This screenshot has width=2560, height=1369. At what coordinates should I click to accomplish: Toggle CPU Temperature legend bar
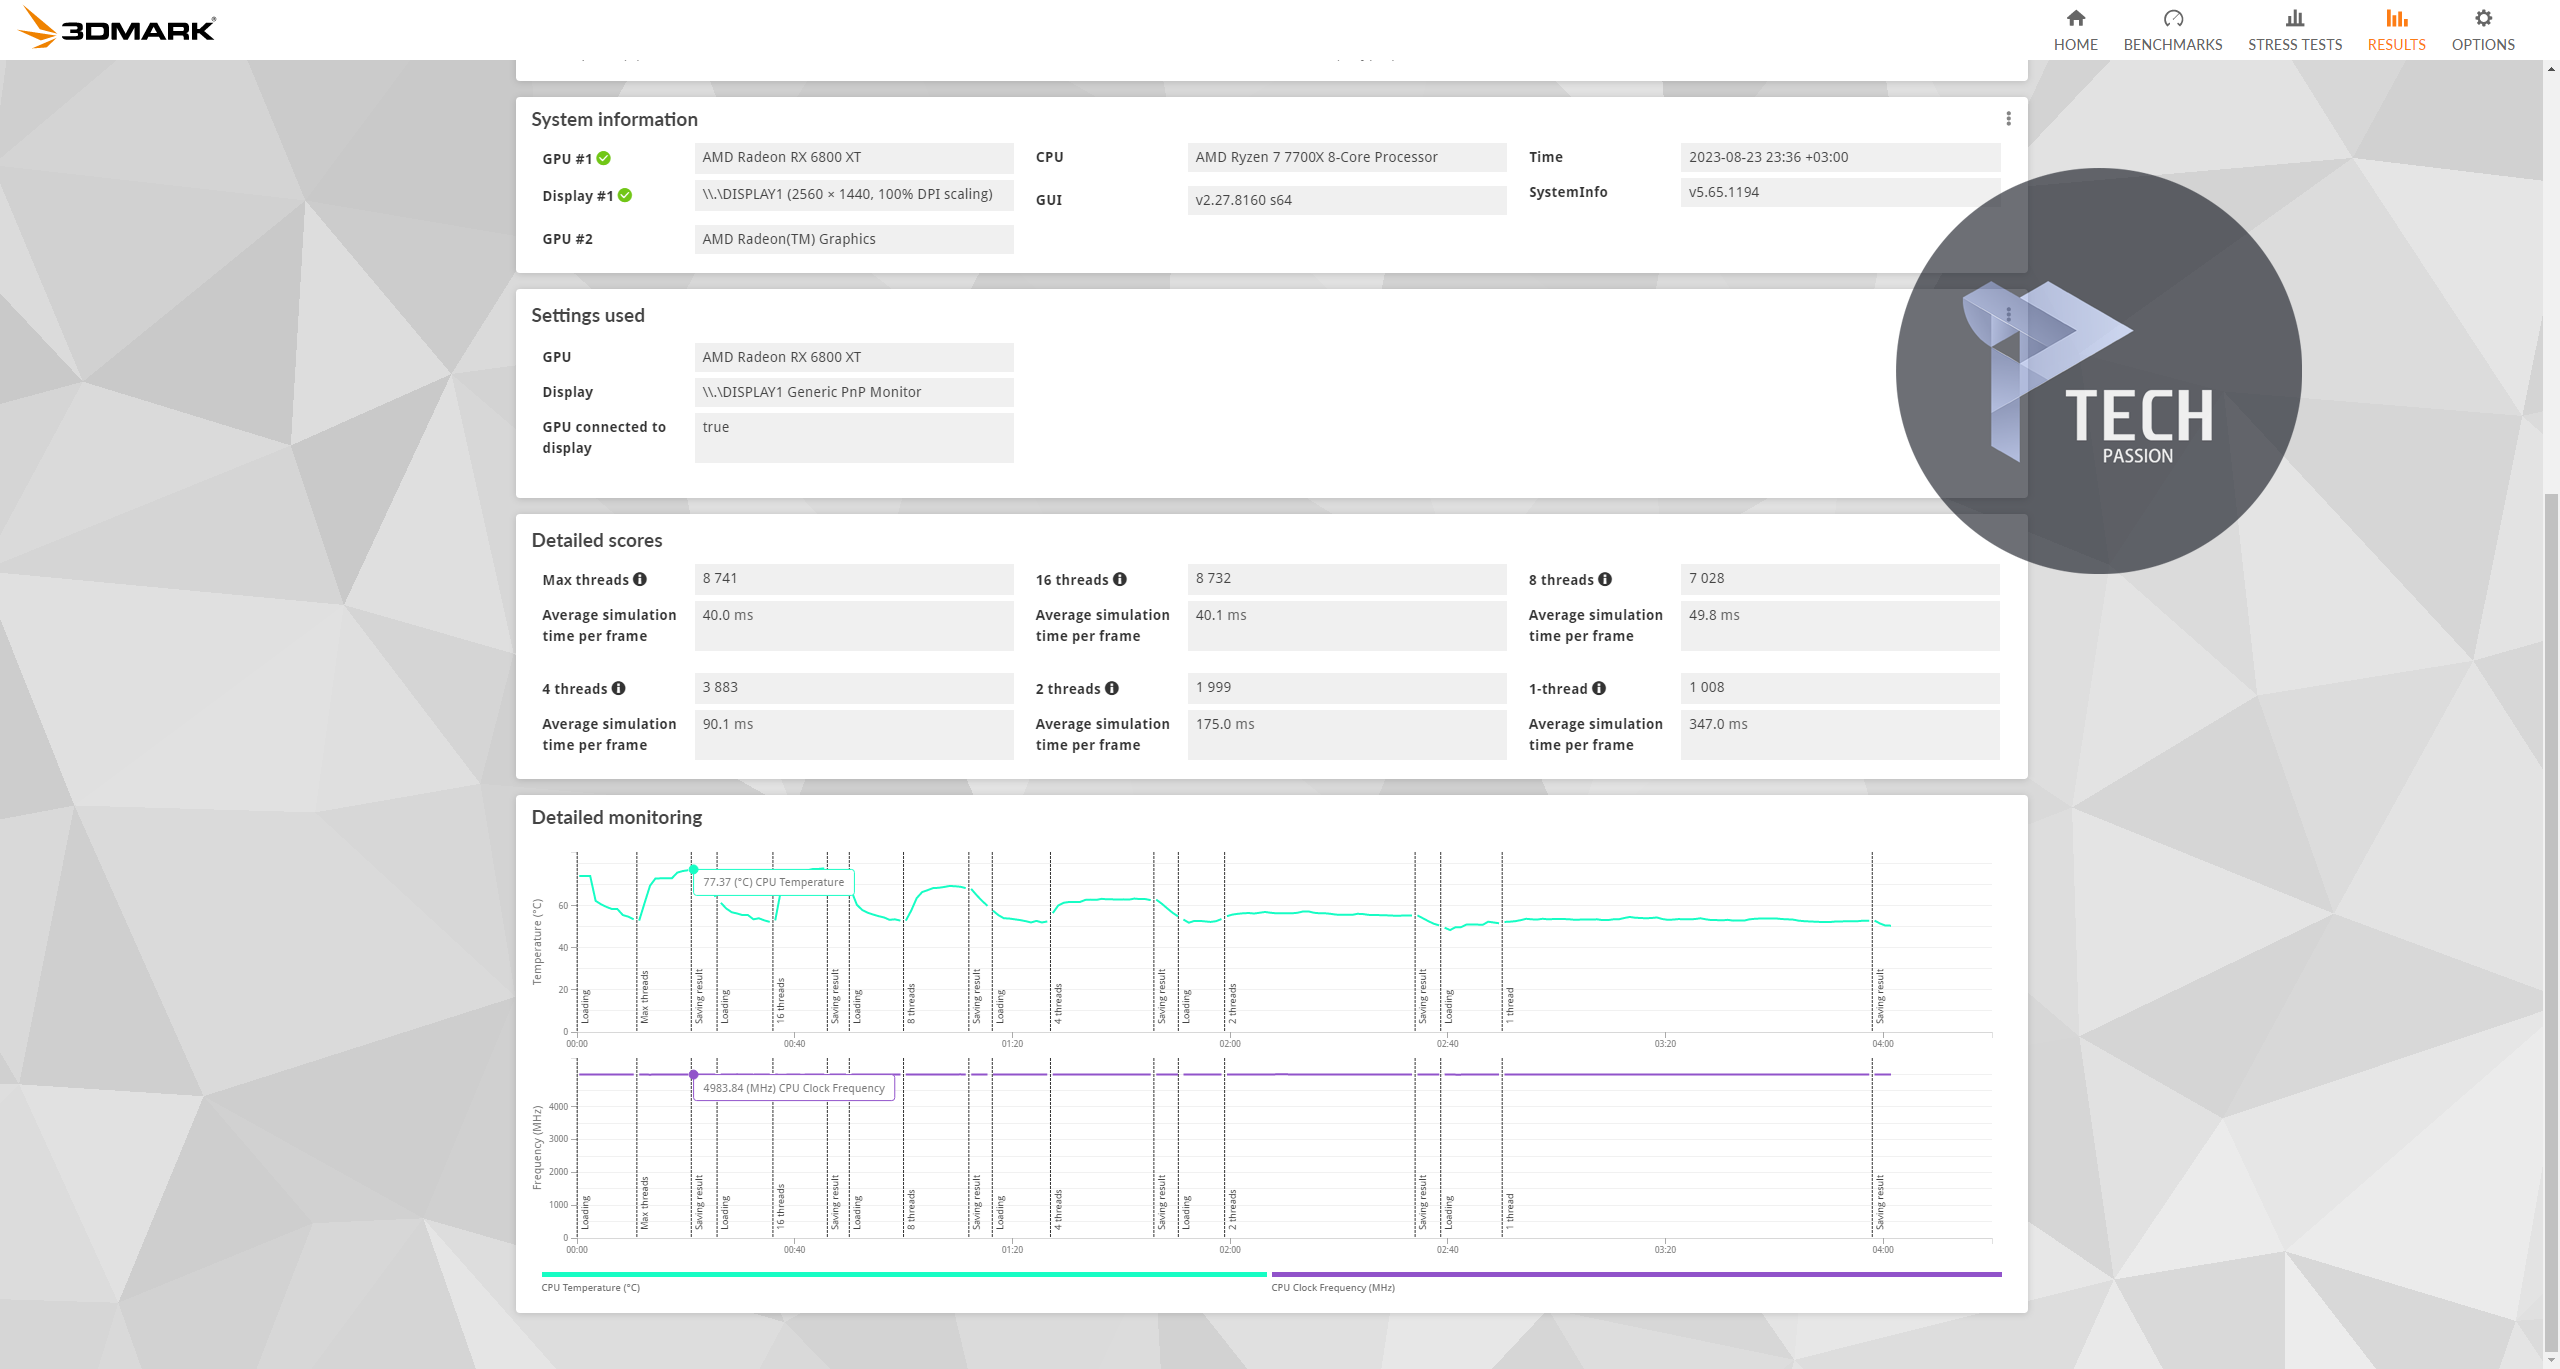(903, 1275)
